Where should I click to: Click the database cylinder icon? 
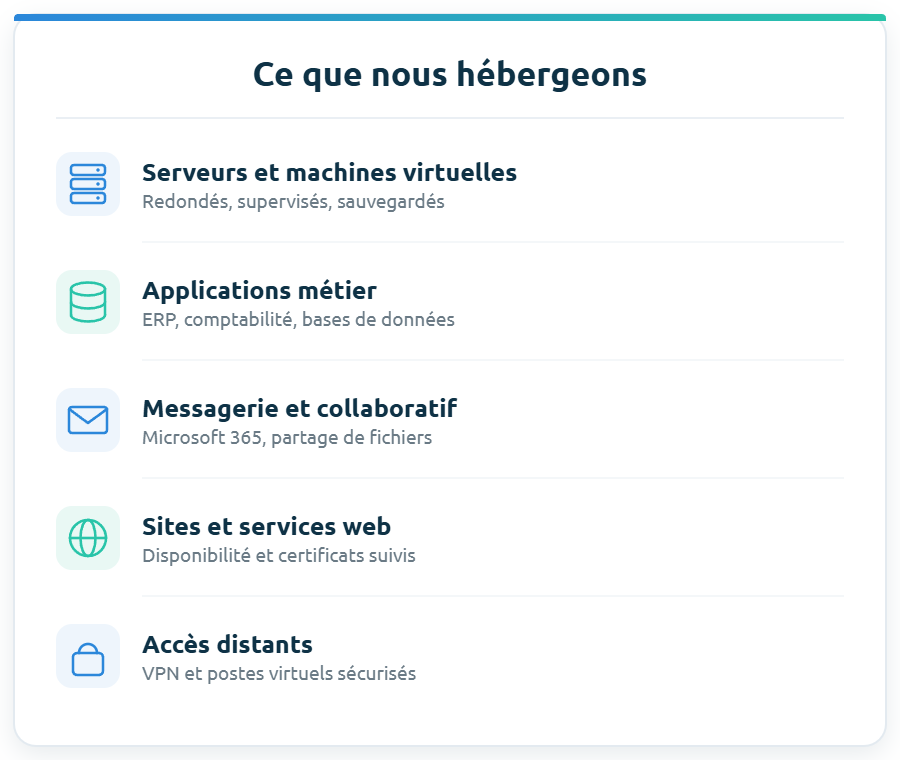[x=88, y=302]
